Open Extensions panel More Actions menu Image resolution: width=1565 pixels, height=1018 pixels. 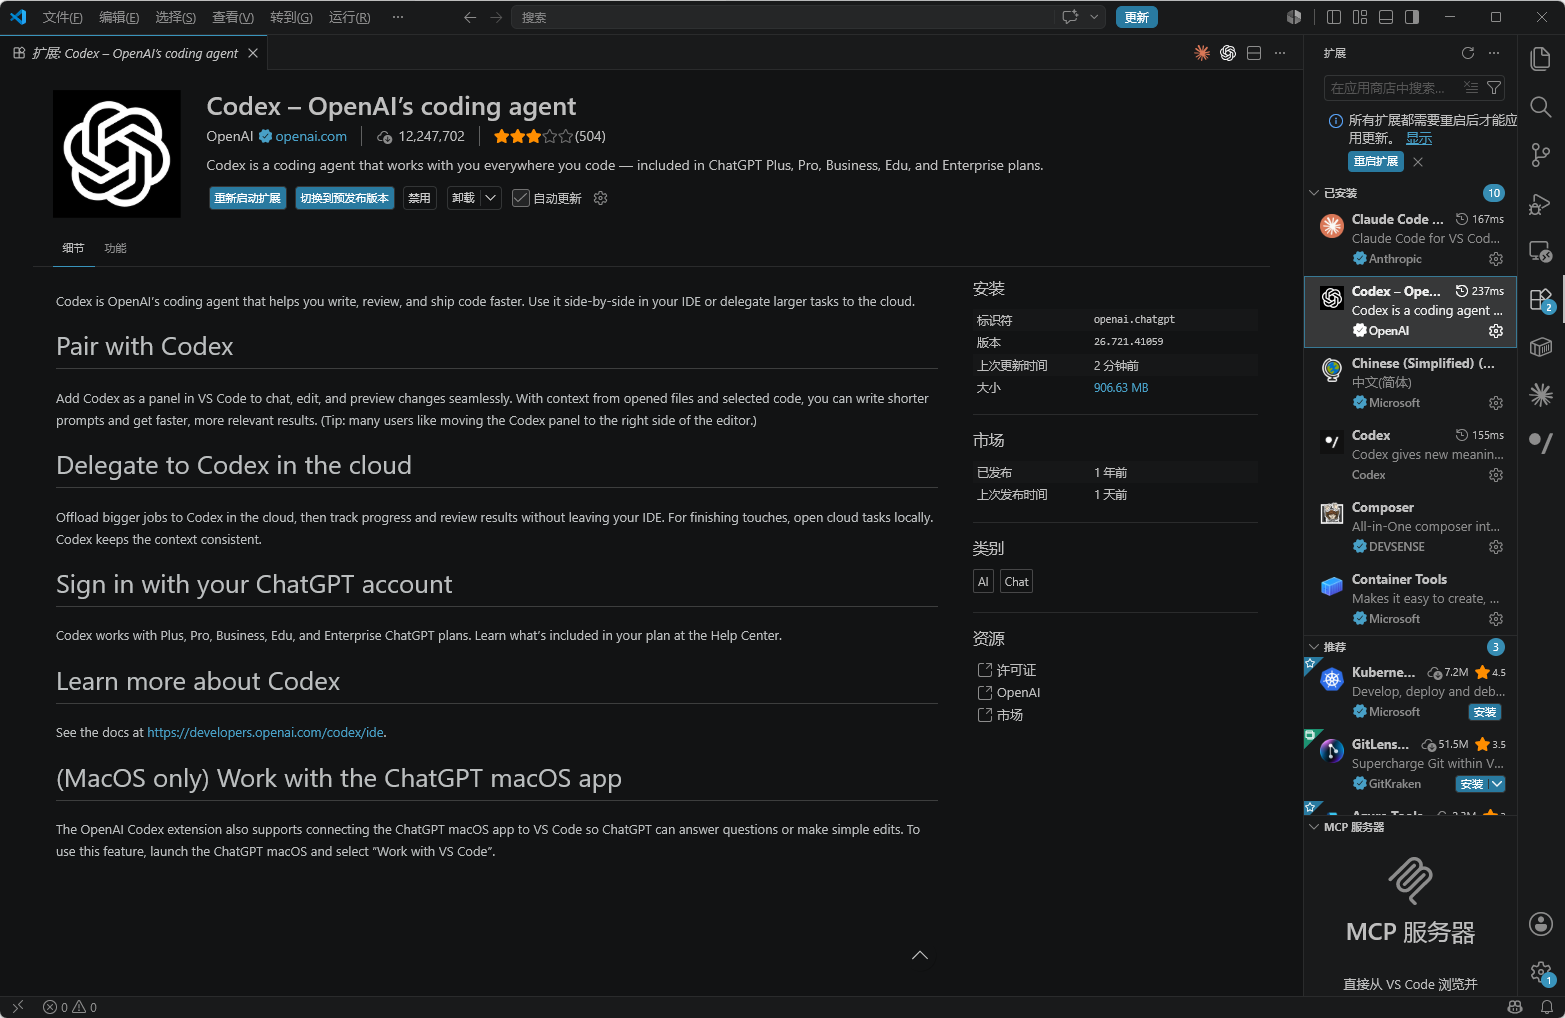pos(1494,53)
